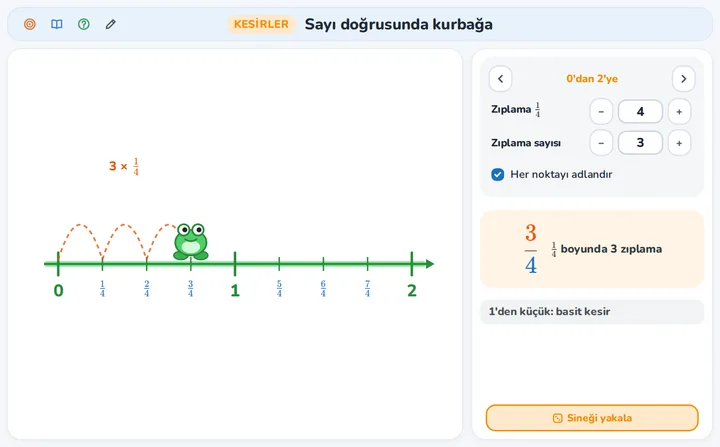Click the KESİRLER category badge
720x447 pixels.
click(261, 24)
